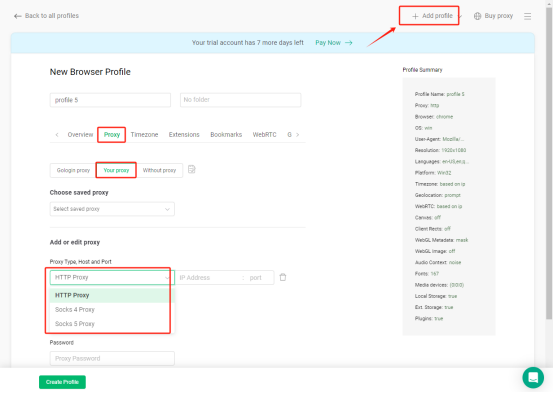Viewport: 554px width, 393px height.
Task: Switch to the Proxy tab
Action: (112, 135)
